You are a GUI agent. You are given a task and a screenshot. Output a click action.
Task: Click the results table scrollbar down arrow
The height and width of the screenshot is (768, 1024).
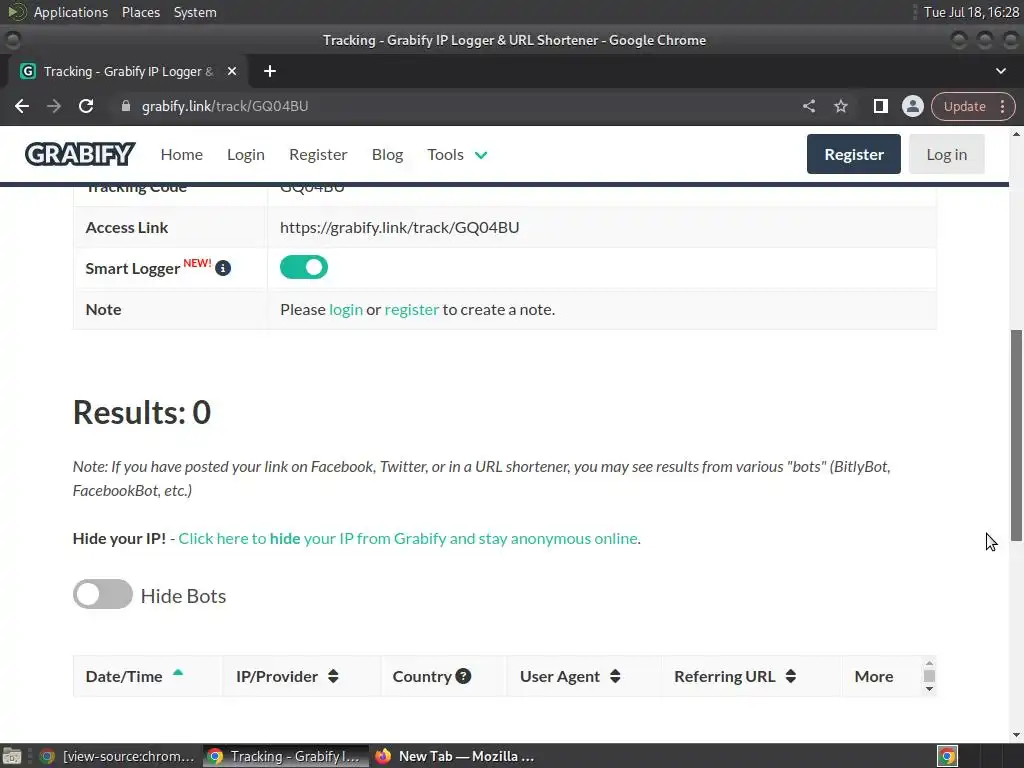(x=929, y=689)
